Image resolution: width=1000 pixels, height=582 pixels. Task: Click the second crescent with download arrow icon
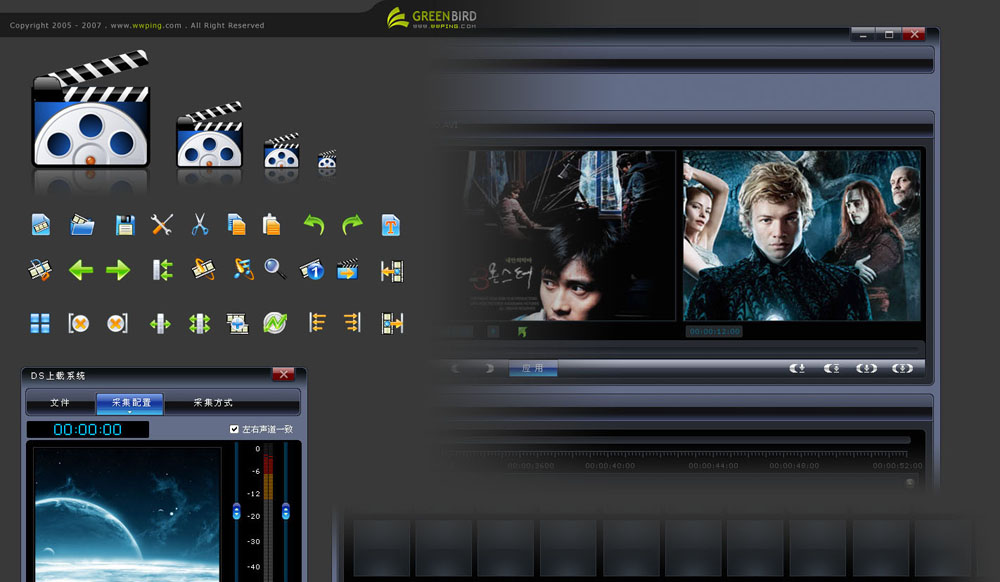pyautogui.click(x=832, y=368)
